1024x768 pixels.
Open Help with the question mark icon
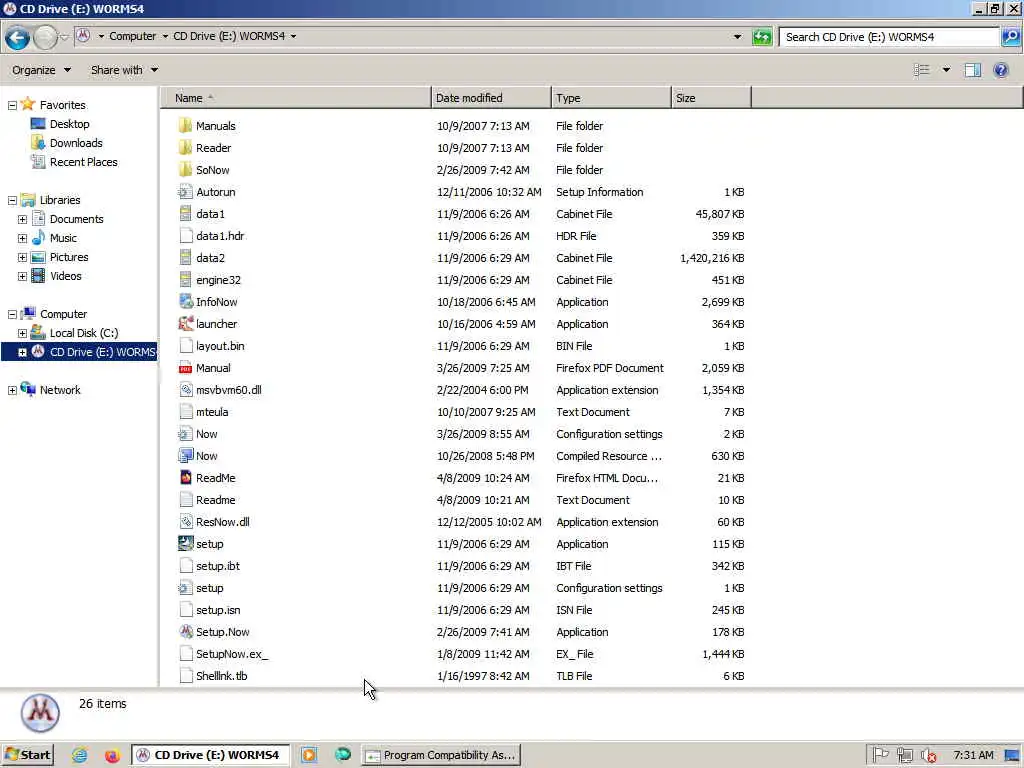click(x=1000, y=70)
